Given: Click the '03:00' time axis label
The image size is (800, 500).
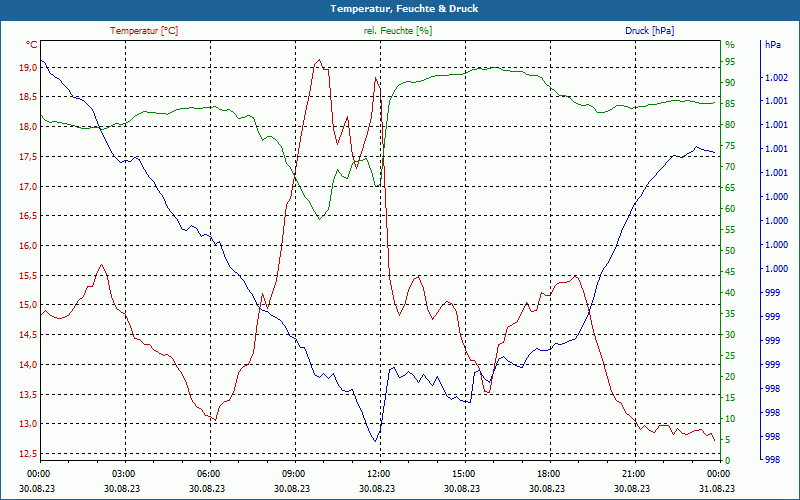Looking at the screenshot, I should click(124, 473).
